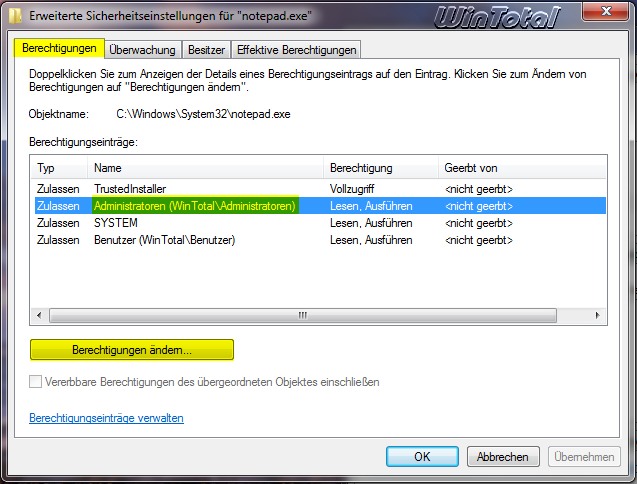Sort by the Name column header
Screen dimensions: 637x484
(206, 168)
